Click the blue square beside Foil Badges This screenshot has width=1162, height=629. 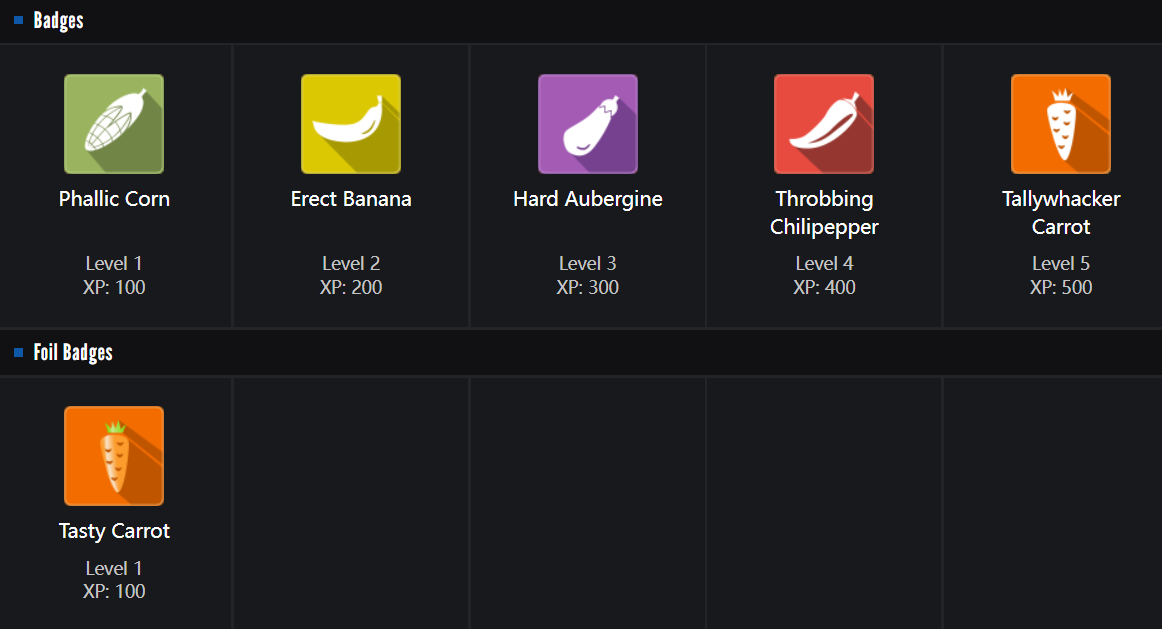pos(19,352)
